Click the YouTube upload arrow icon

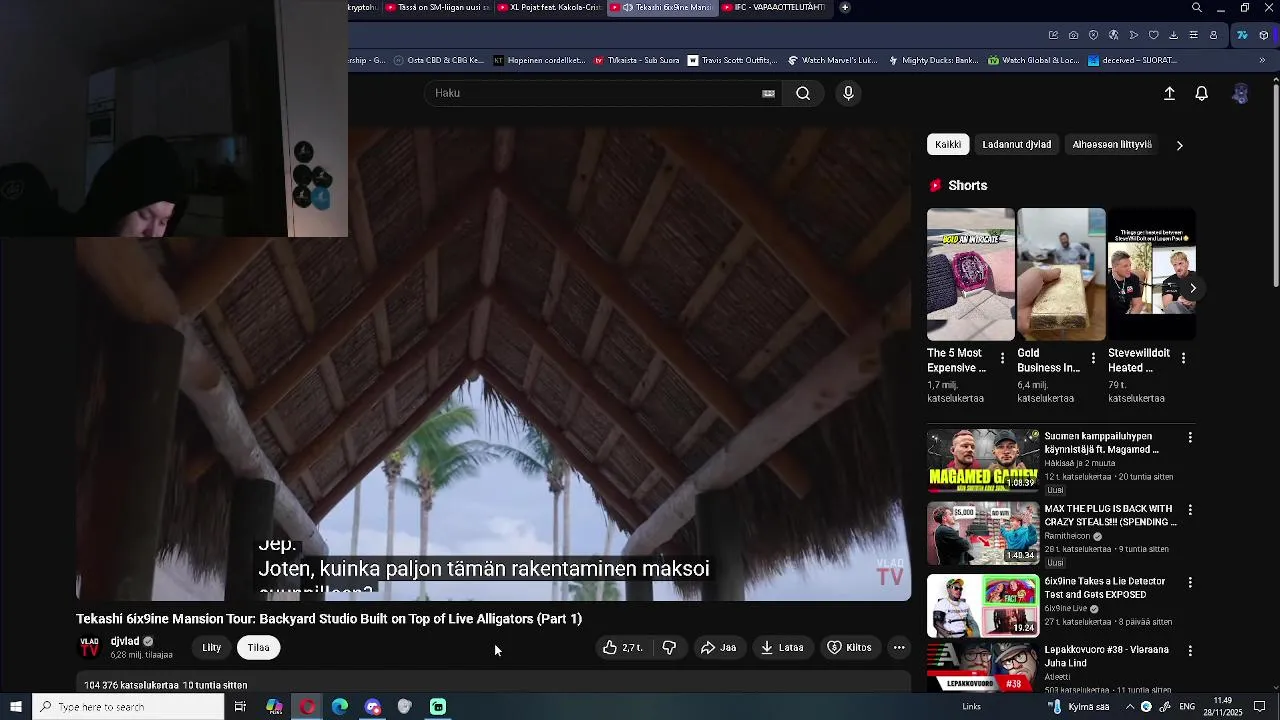(1169, 93)
